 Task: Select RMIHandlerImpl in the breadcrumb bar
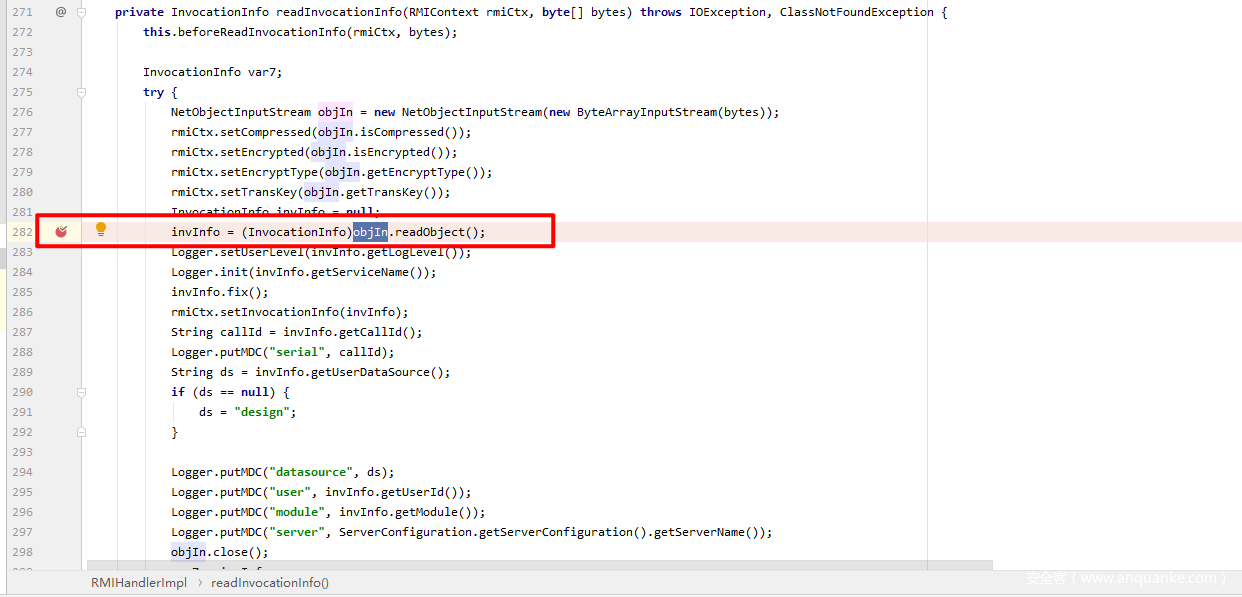(138, 582)
